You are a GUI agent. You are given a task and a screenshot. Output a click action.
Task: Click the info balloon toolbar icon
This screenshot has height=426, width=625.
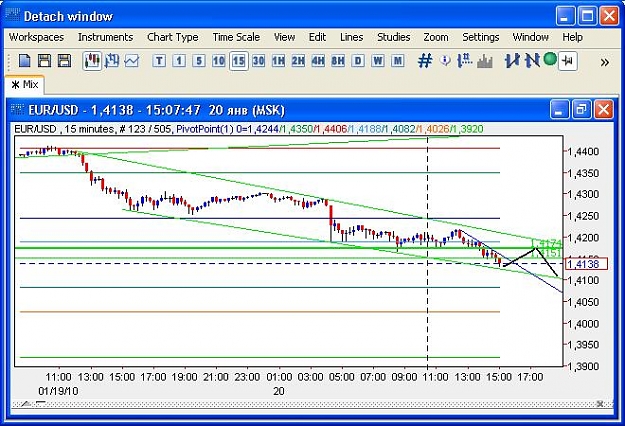[x=446, y=61]
